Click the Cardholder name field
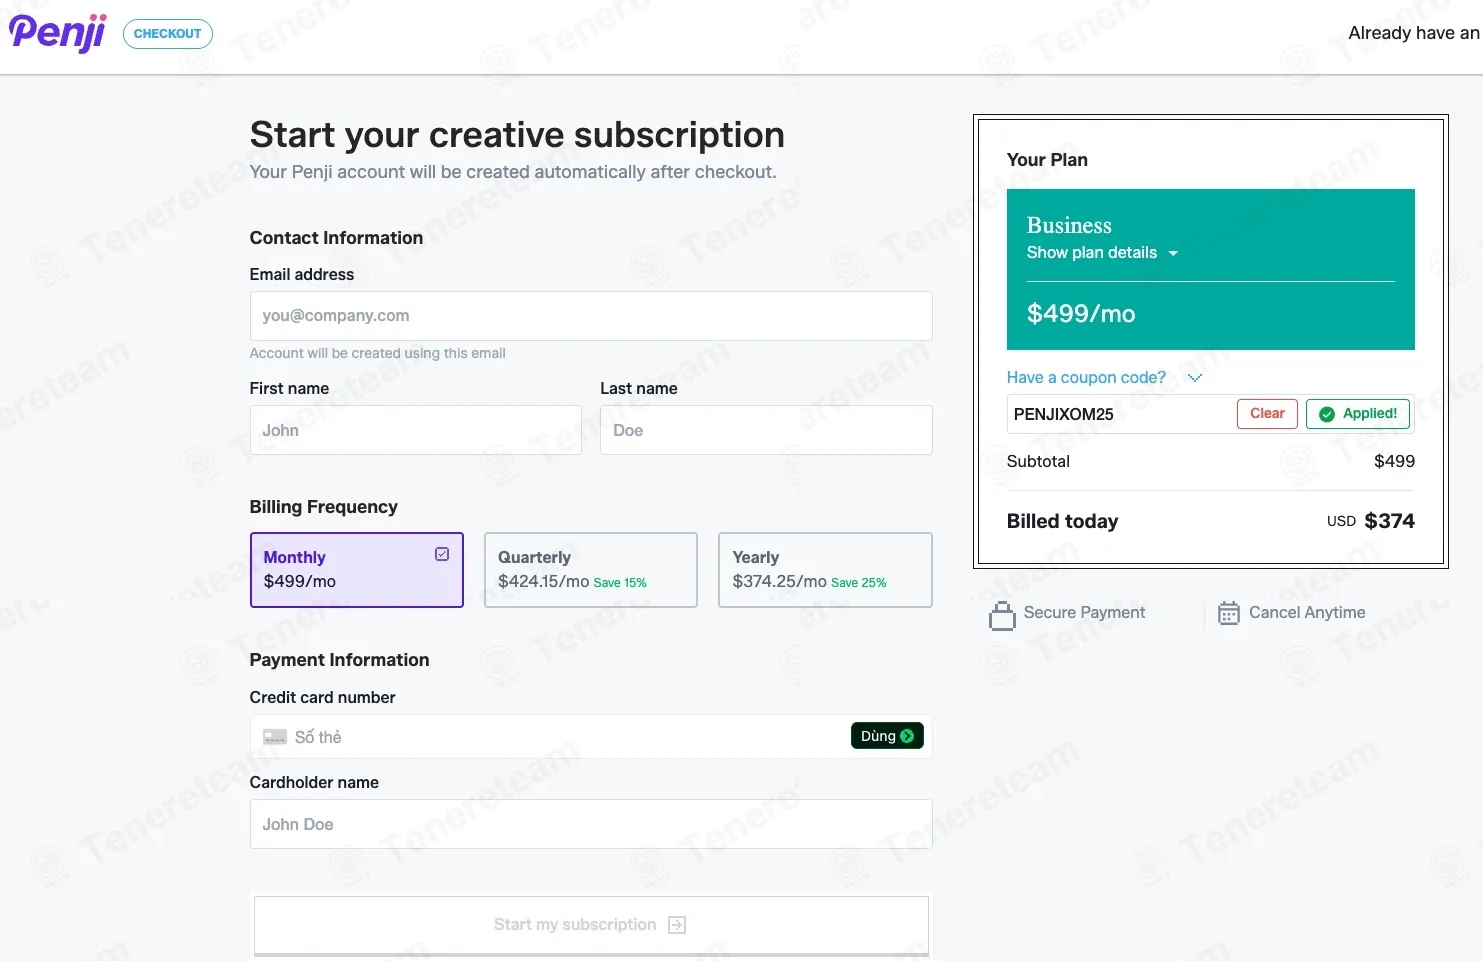This screenshot has width=1483, height=961. point(591,824)
